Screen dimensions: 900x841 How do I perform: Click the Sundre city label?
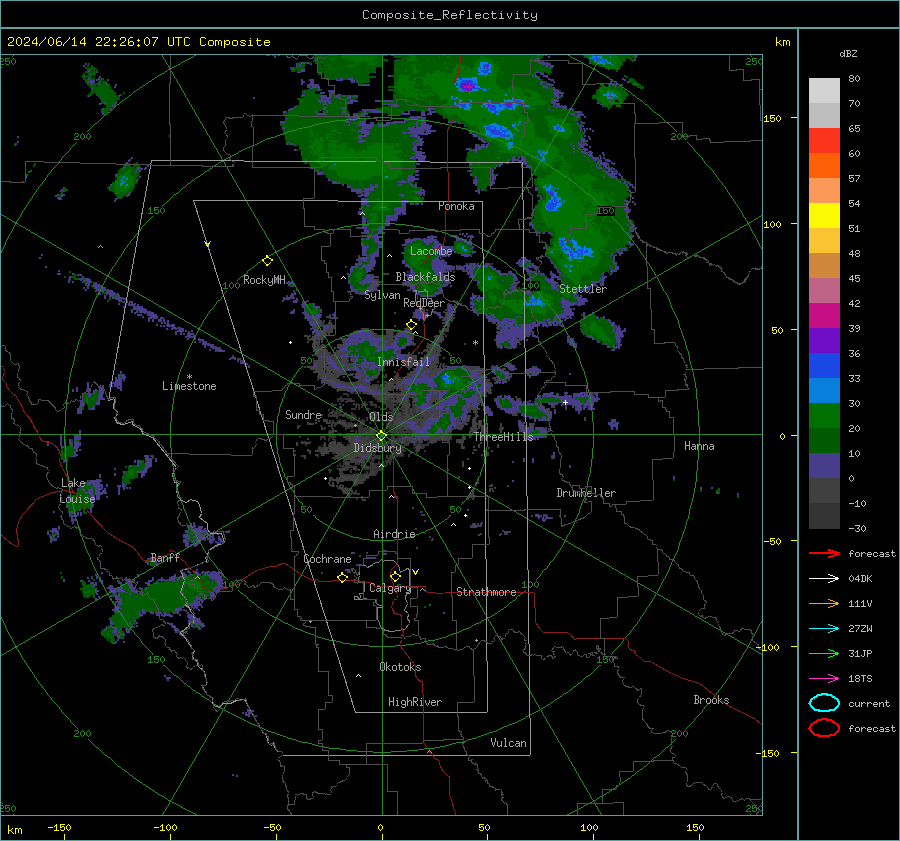coord(304,414)
